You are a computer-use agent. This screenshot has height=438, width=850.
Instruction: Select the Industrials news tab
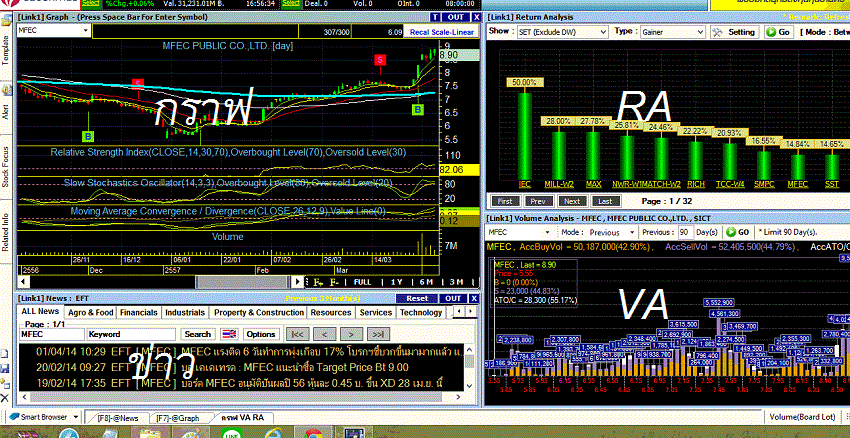185,313
